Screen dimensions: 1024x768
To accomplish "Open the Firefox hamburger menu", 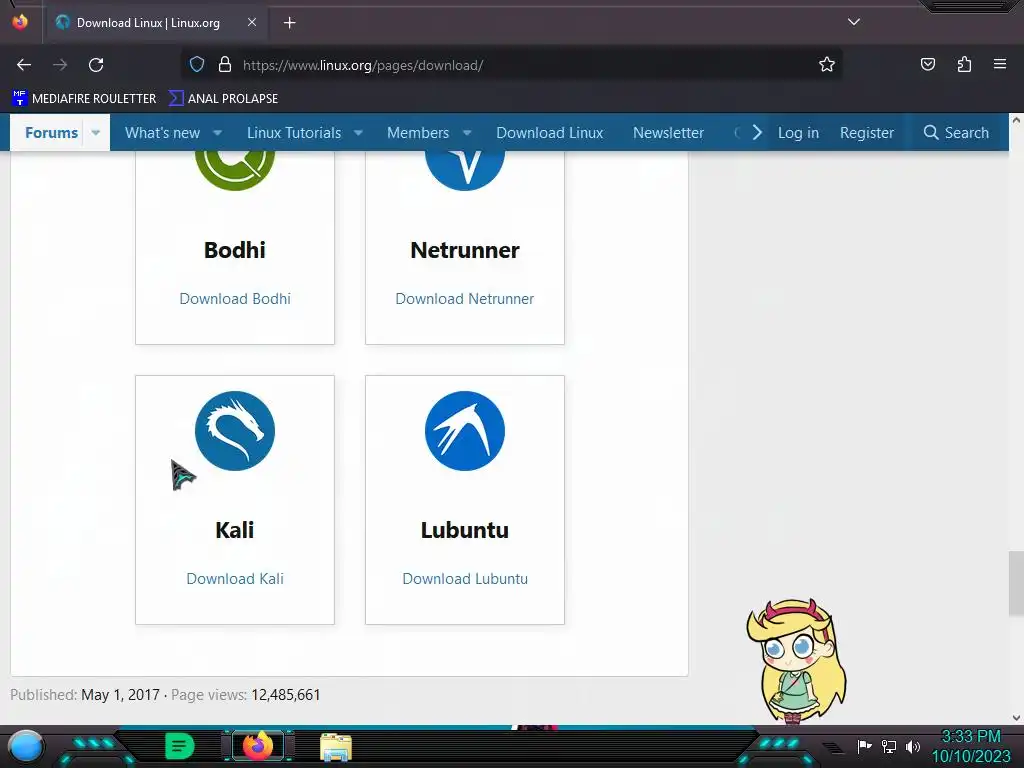I will pos(1000,65).
